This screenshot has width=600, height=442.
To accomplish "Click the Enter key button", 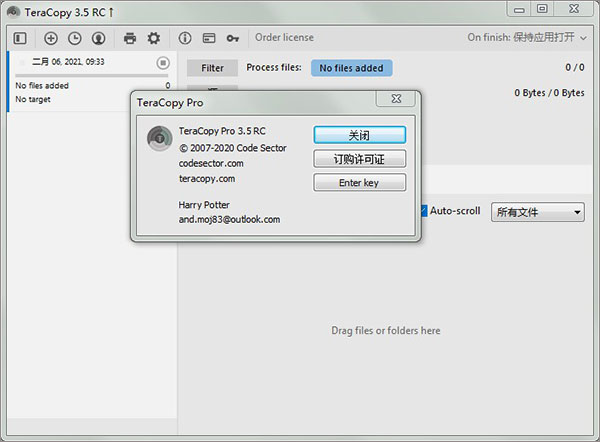I will click(x=359, y=183).
